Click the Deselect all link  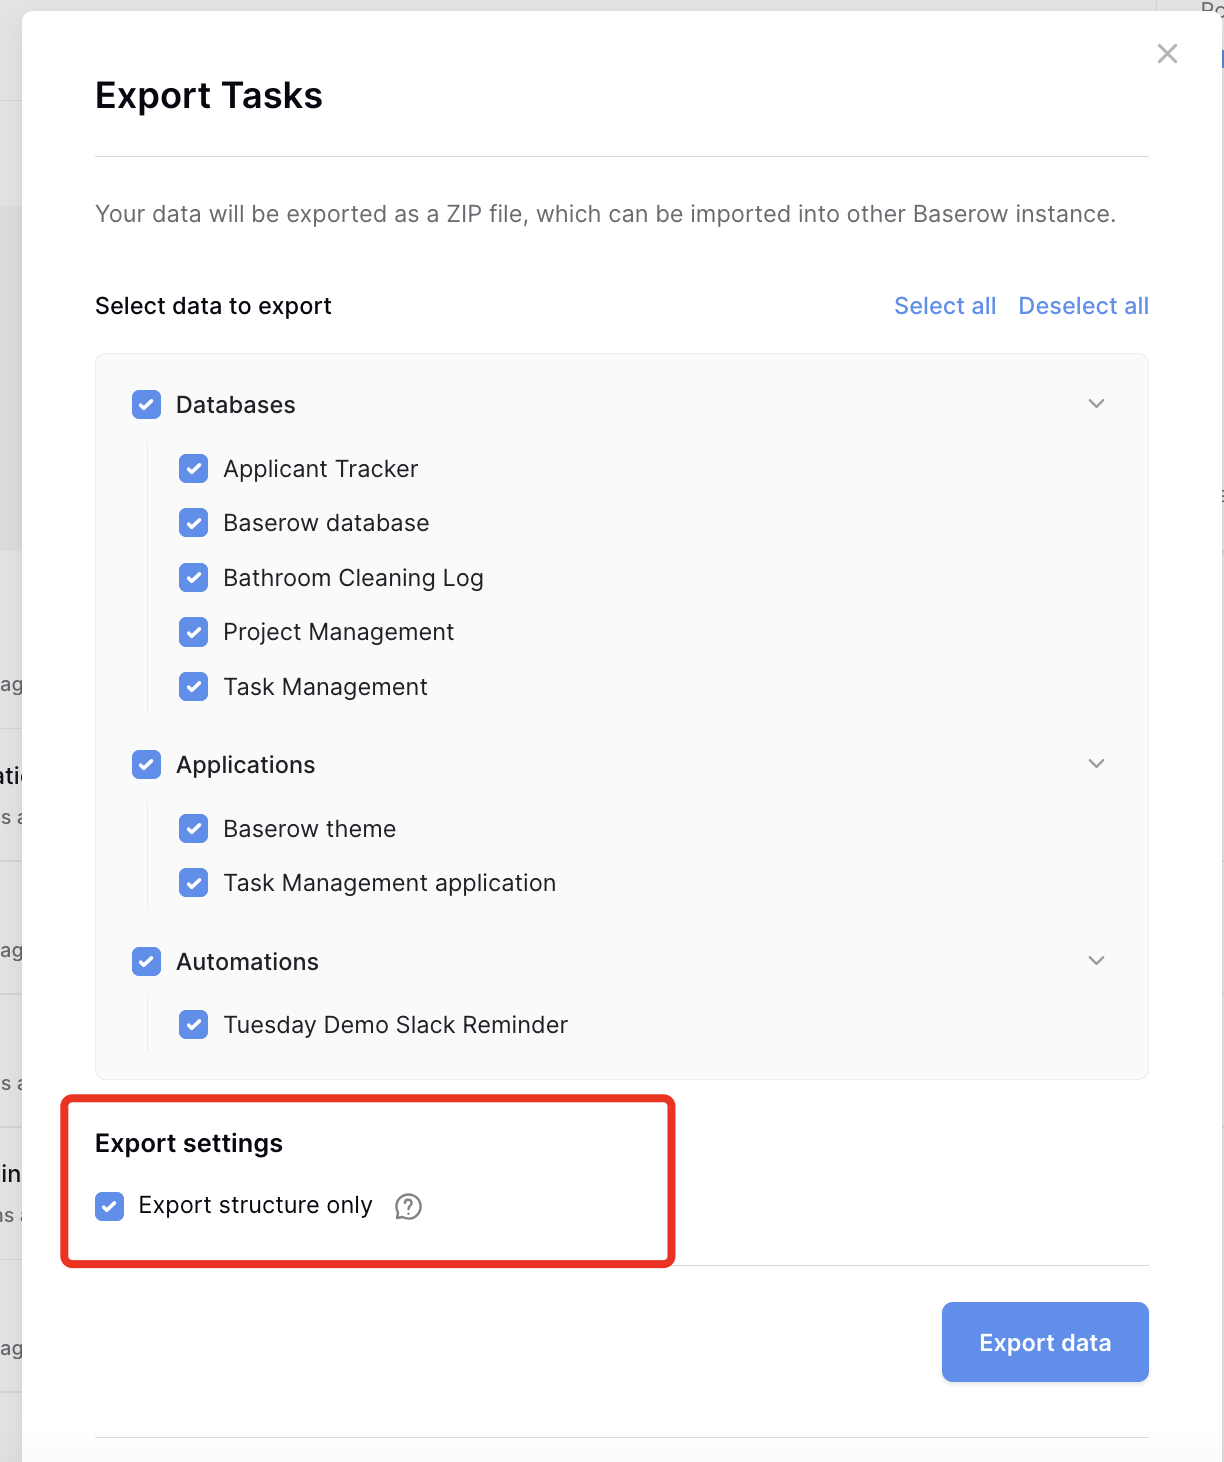(x=1083, y=306)
